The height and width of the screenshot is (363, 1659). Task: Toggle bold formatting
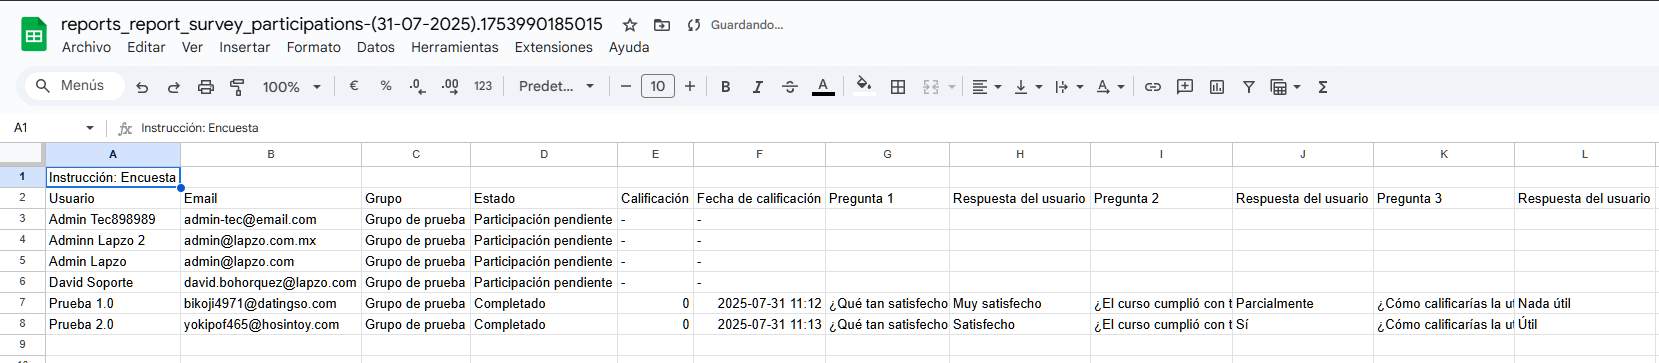(726, 87)
